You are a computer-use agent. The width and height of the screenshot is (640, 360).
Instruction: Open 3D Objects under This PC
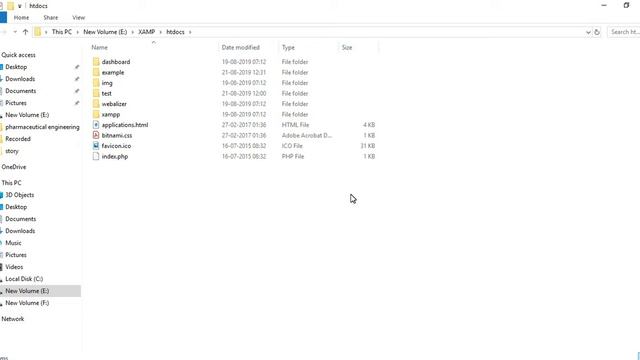point(20,195)
